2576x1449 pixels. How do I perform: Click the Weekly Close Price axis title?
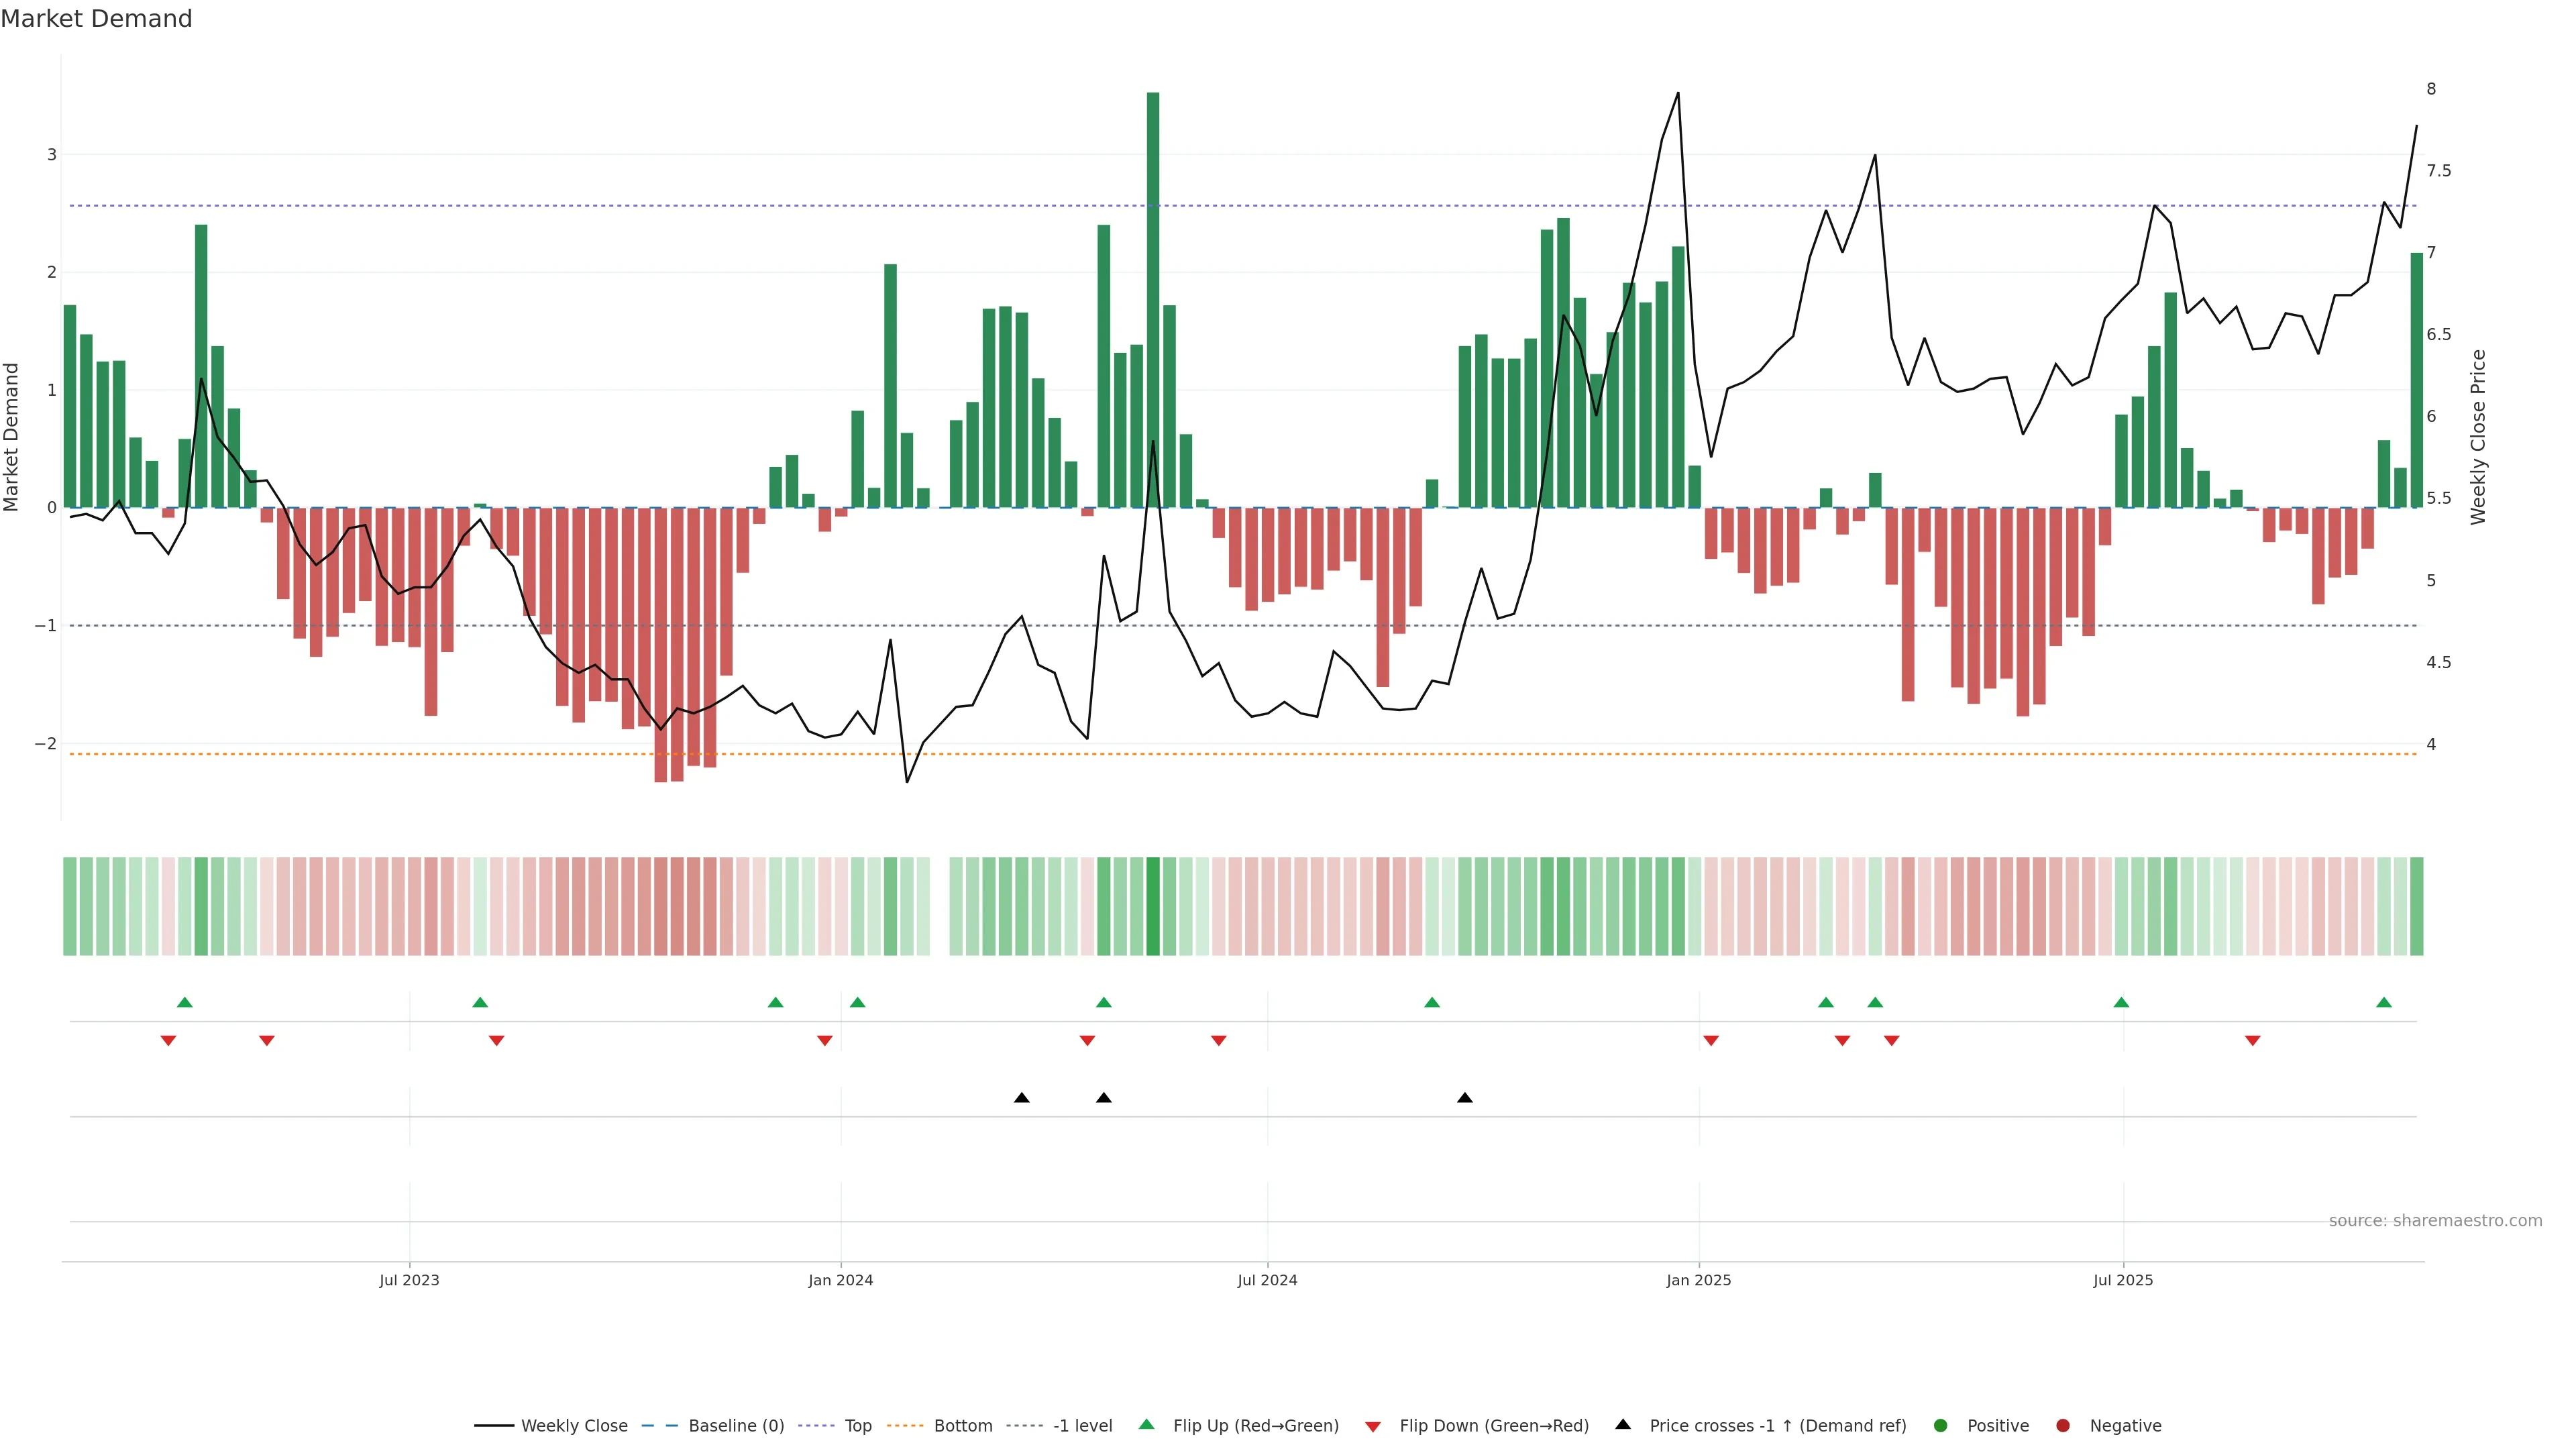pyautogui.click(x=2477, y=437)
